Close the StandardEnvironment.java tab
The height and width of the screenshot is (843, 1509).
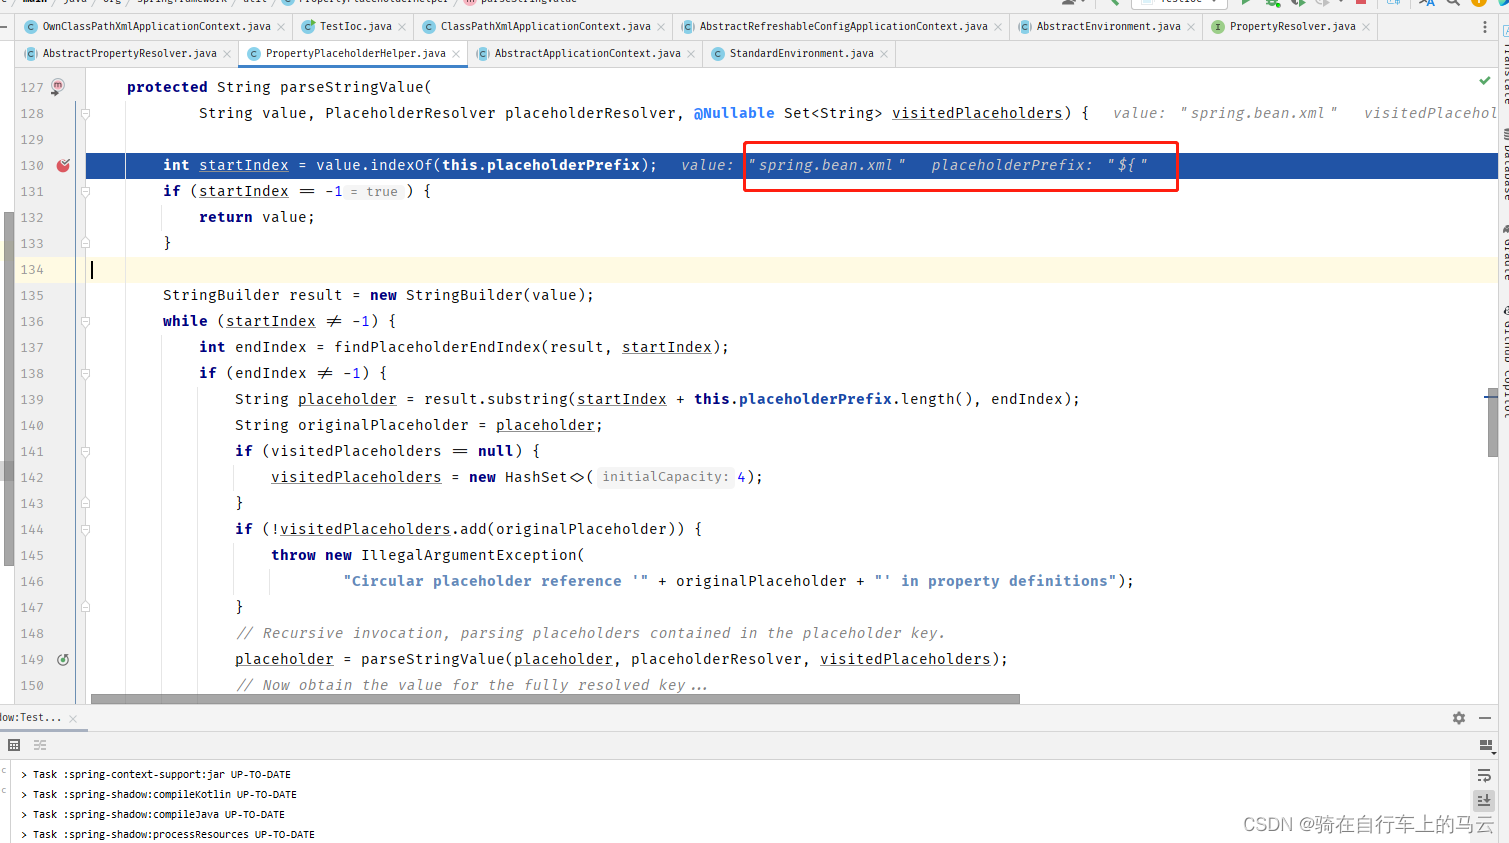884,54
